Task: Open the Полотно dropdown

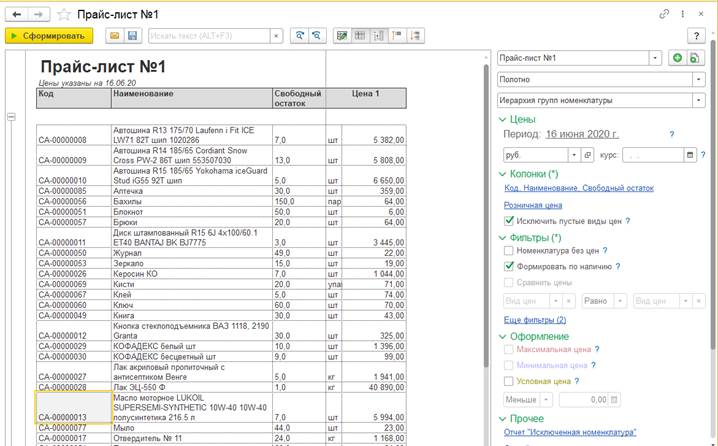Action: [698, 80]
